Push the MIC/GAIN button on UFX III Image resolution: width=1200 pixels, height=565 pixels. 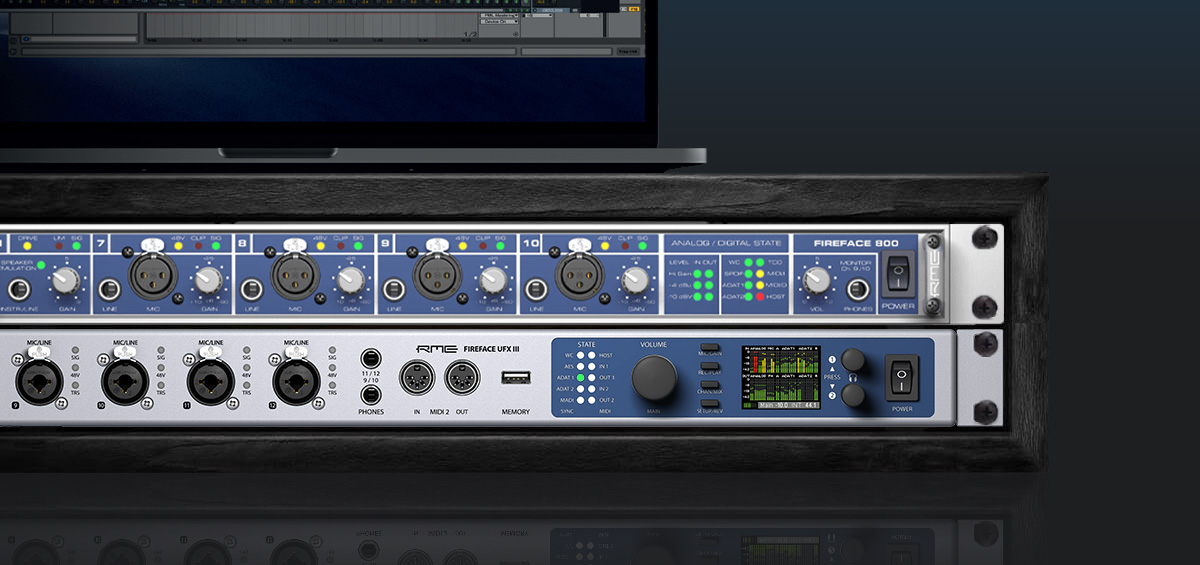[x=711, y=347]
